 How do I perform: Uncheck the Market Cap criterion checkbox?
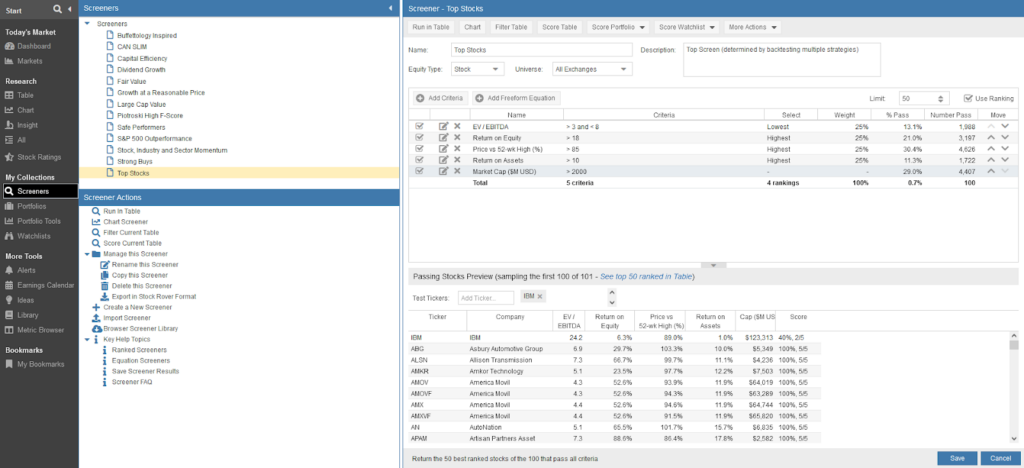click(420, 171)
